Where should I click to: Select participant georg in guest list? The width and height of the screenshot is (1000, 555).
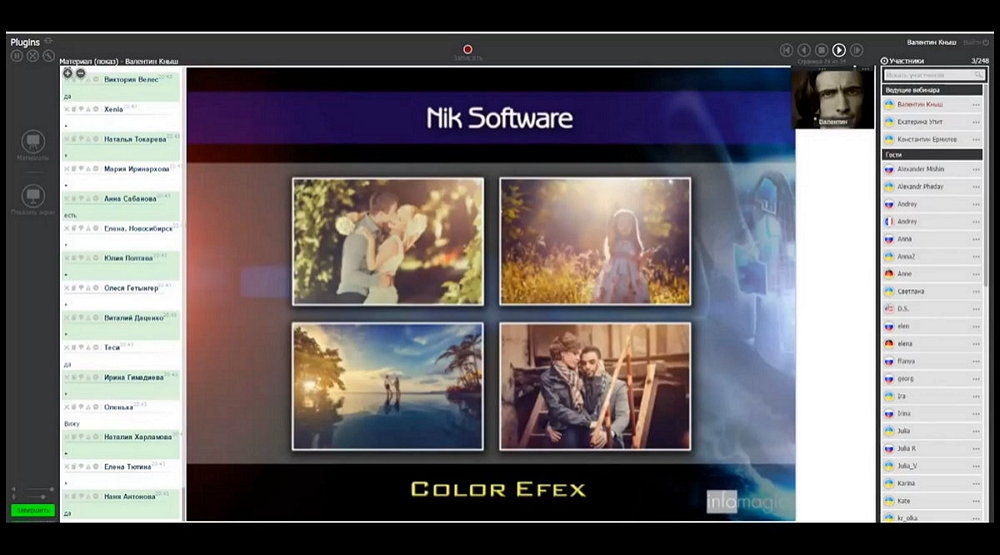click(x=932, y=379)
